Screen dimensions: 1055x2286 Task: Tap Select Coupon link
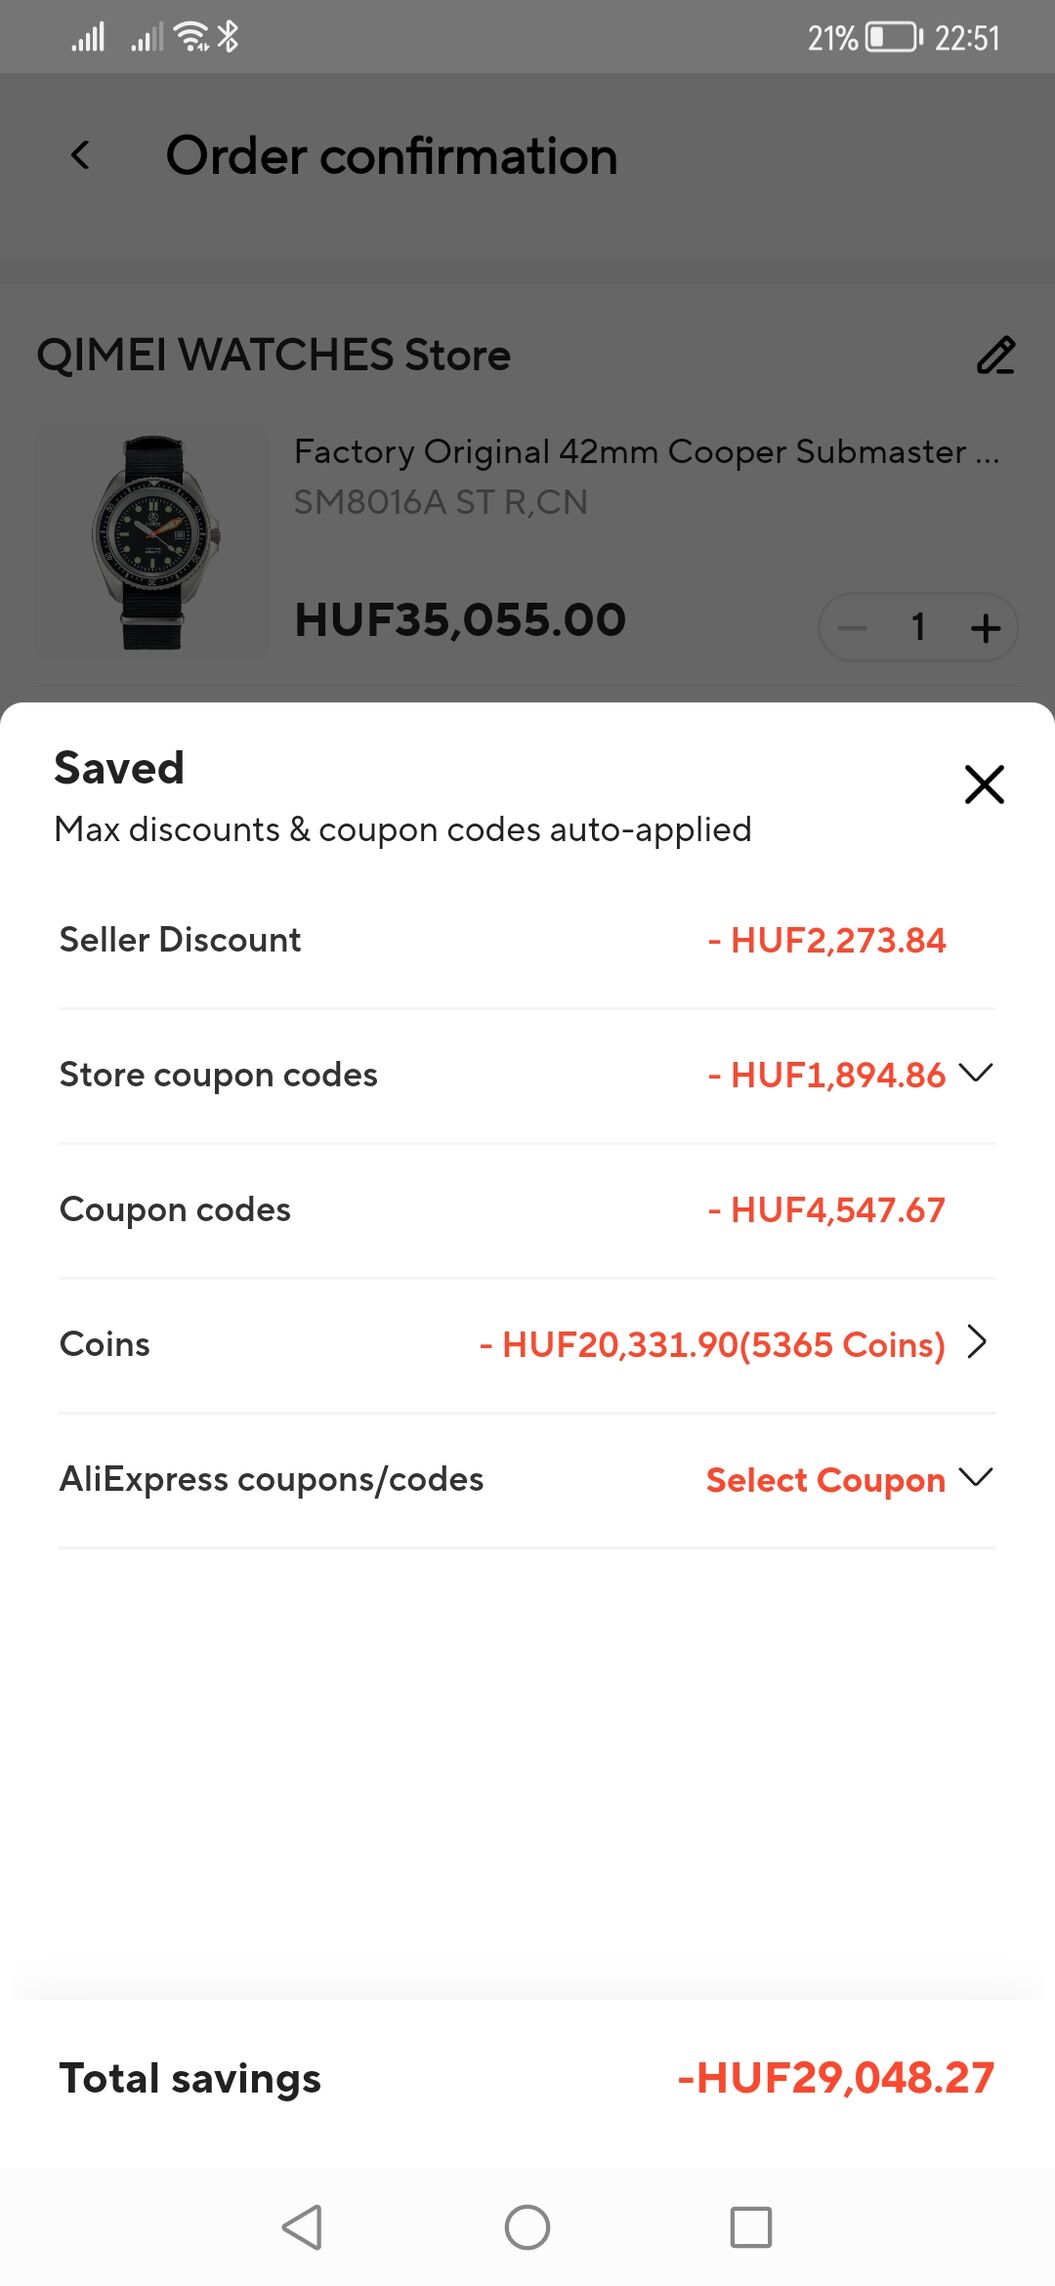(825, 1479)
